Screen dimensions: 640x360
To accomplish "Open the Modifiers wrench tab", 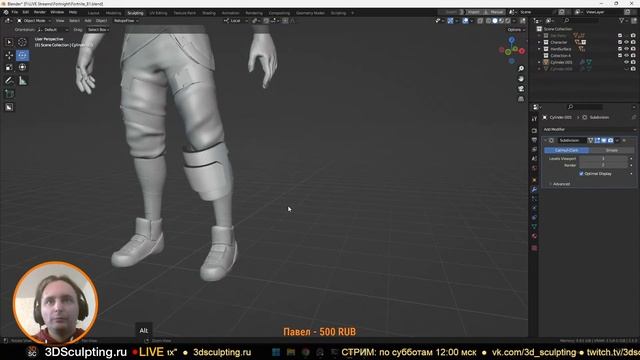I will click(x=534, y=189).
